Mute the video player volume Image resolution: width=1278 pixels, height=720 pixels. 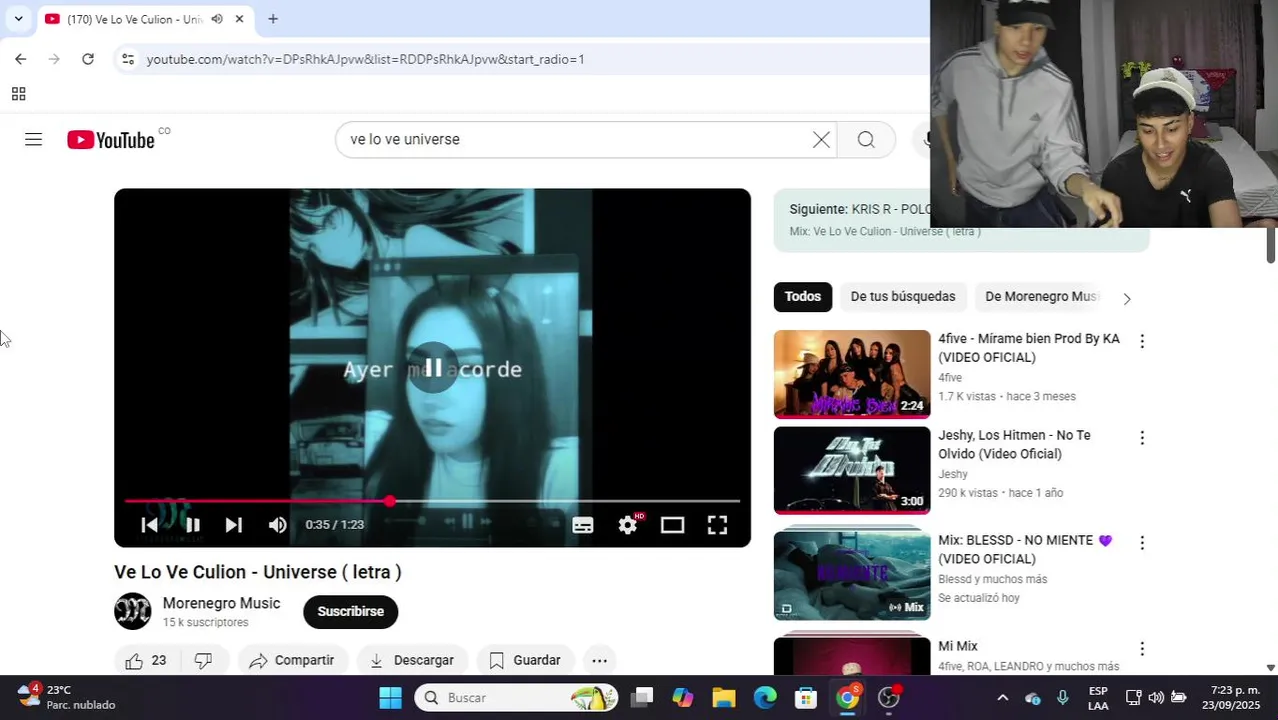click(277, 525)
